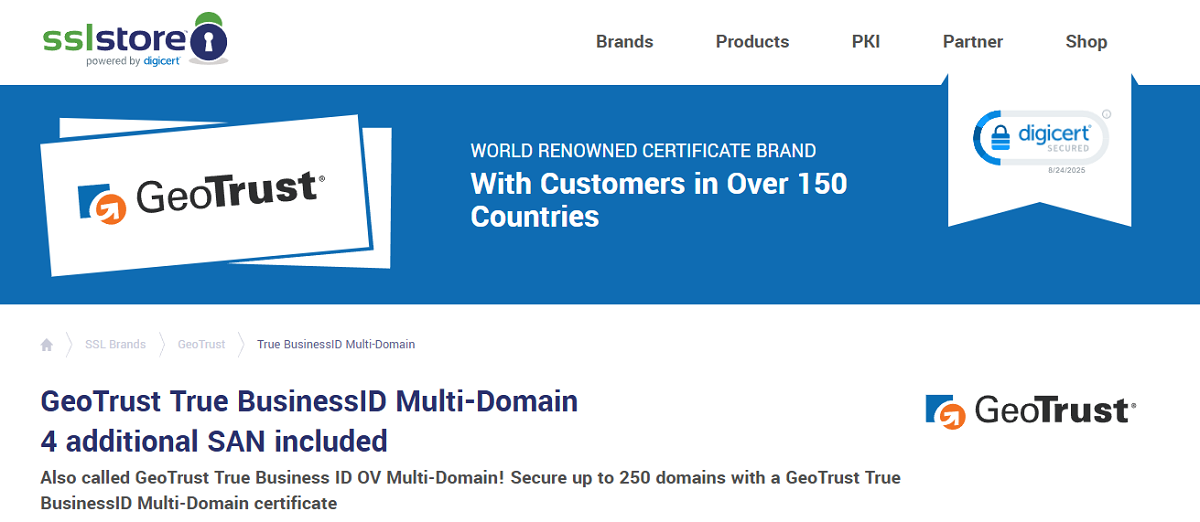Open the PKI menu
This screenshot has width=1200, height=522.
pyautogui.click(x=866, y=42)
